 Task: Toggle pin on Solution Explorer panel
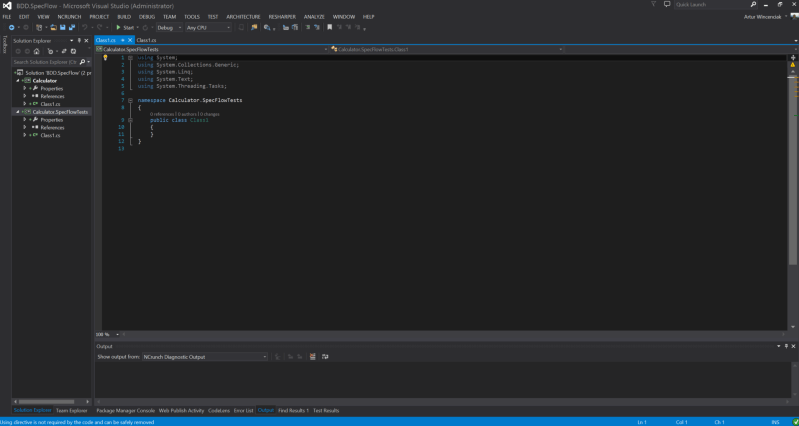pyautogui.click(x=79, y=40)
